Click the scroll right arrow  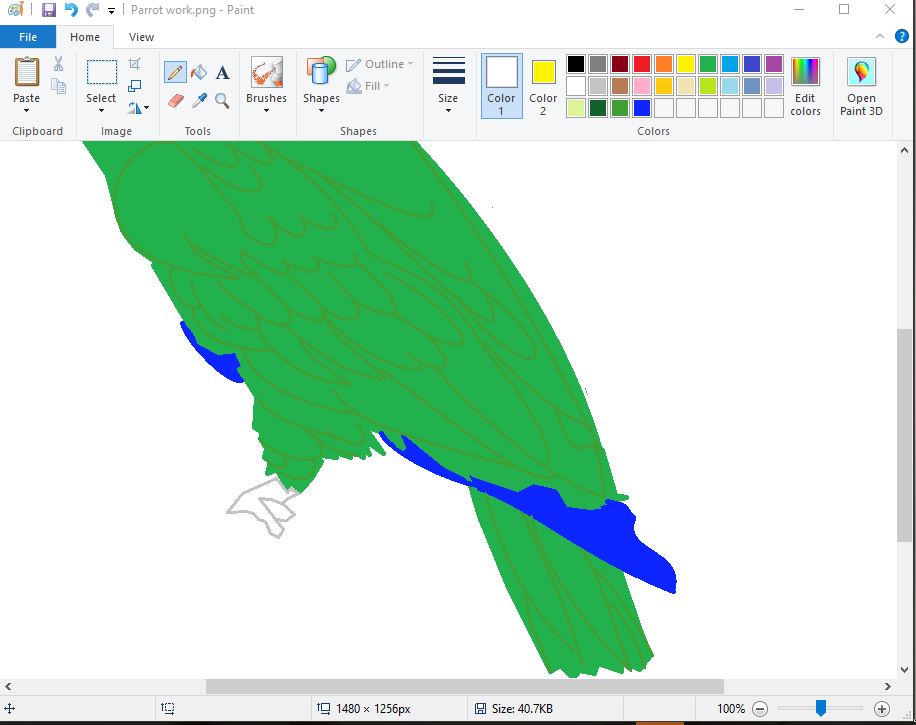[887, 686]
